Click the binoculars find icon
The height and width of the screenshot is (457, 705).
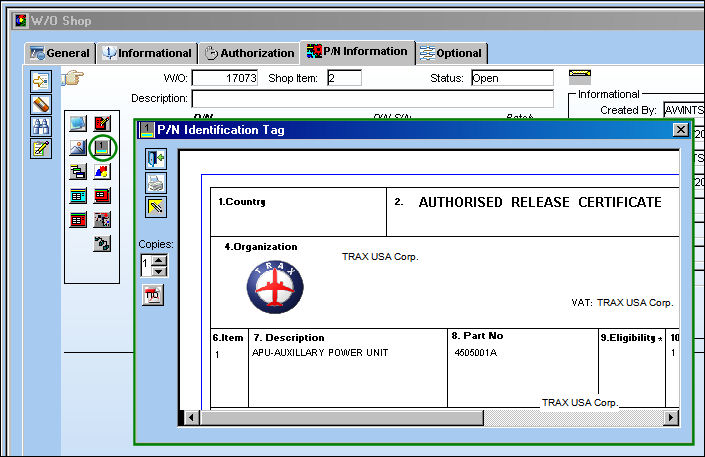[x=41, y=126]
